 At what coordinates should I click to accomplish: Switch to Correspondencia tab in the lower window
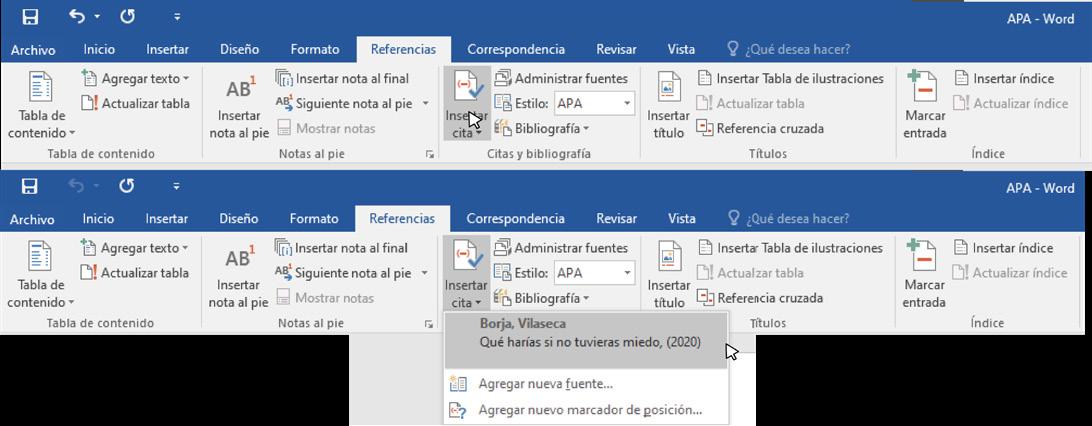(x=515, y=219)
